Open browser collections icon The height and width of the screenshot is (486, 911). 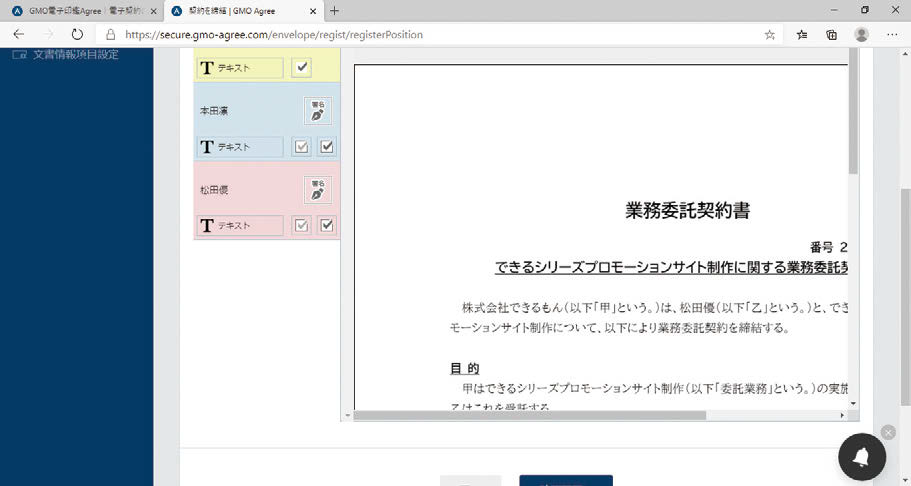[831, 35]
